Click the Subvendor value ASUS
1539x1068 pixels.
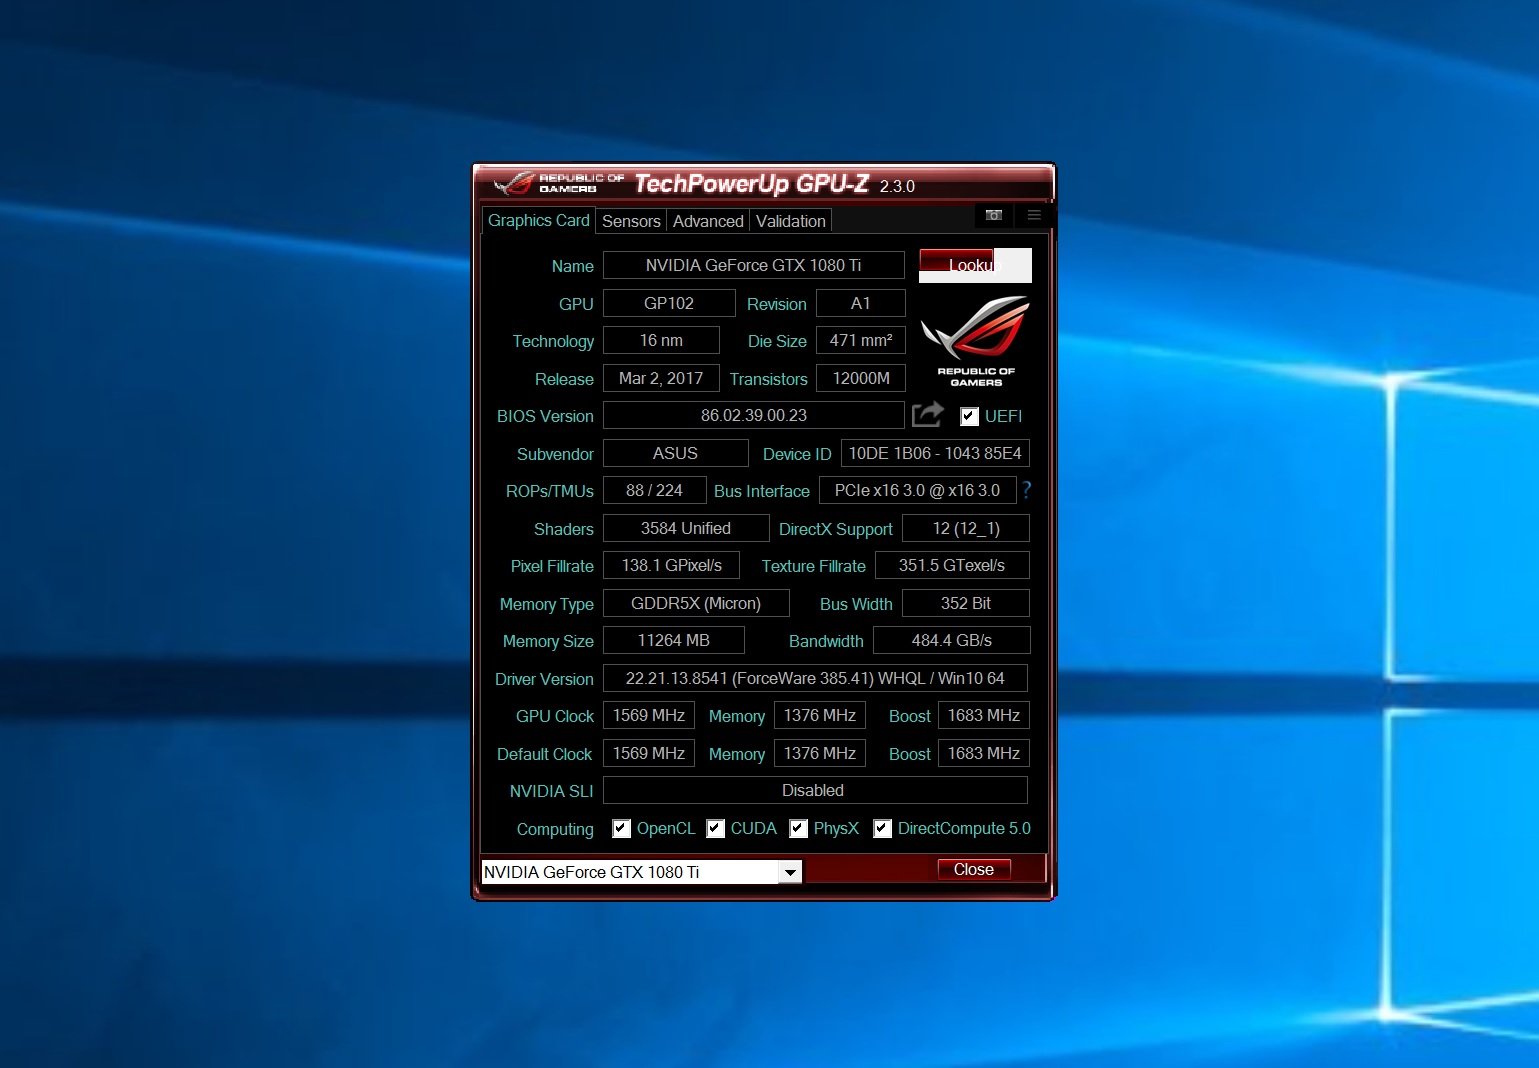click(x=676, y=453)
